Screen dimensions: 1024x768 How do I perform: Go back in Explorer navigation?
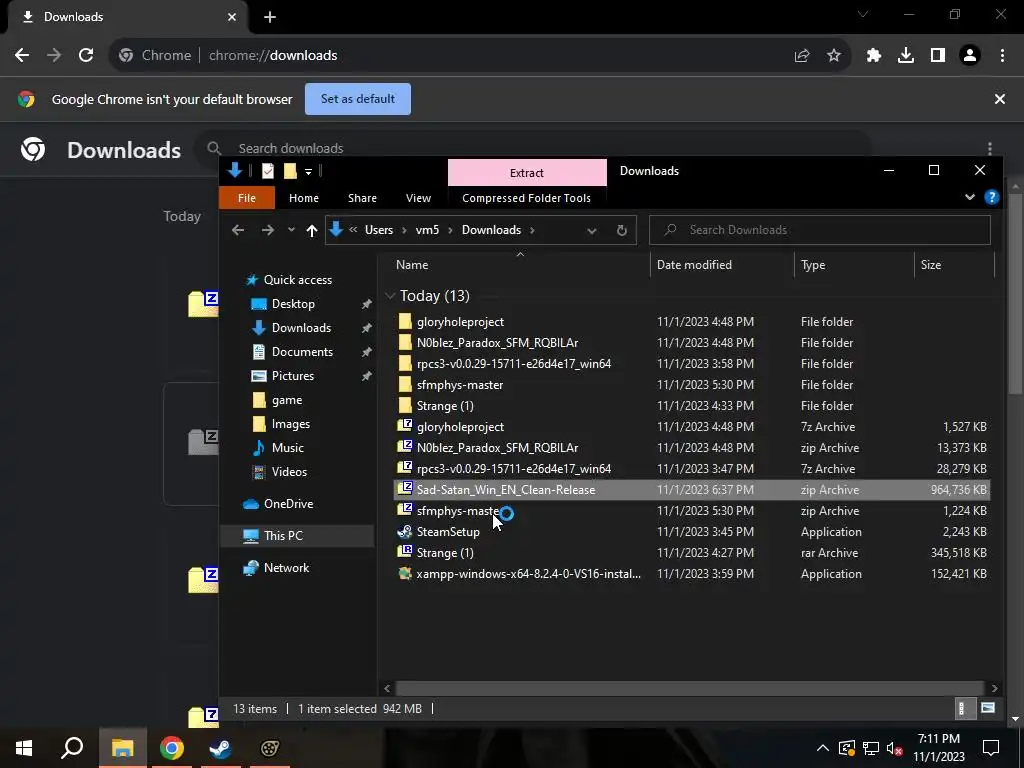tap(238, 230)
